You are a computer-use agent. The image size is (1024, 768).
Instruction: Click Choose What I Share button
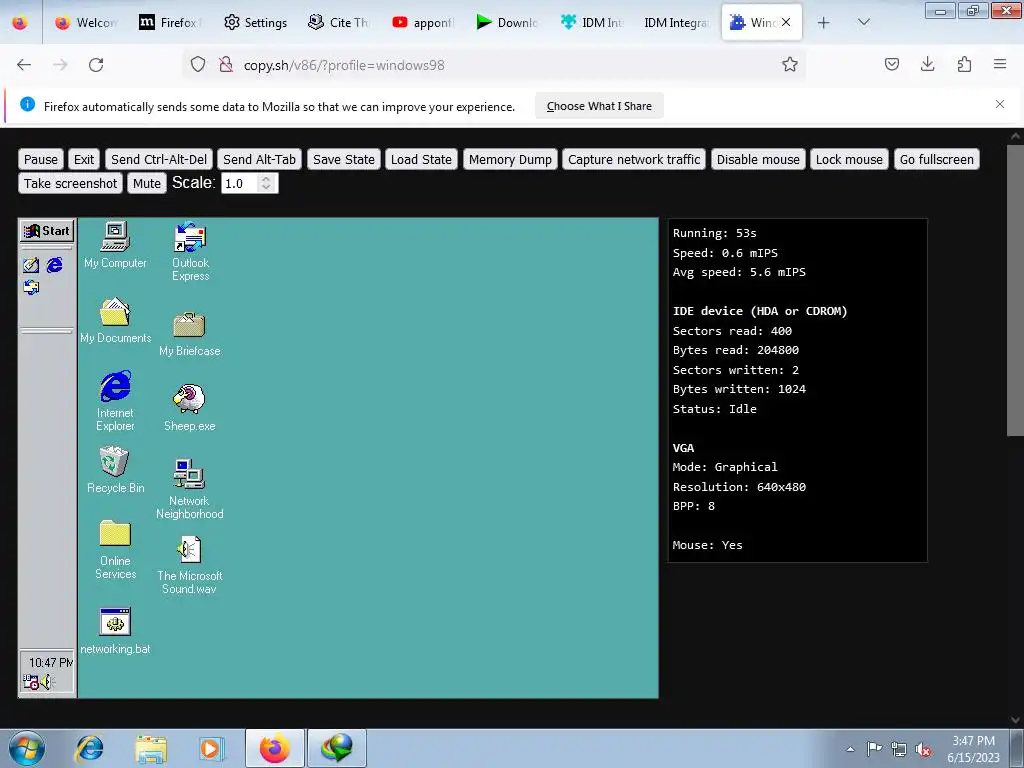599,106
